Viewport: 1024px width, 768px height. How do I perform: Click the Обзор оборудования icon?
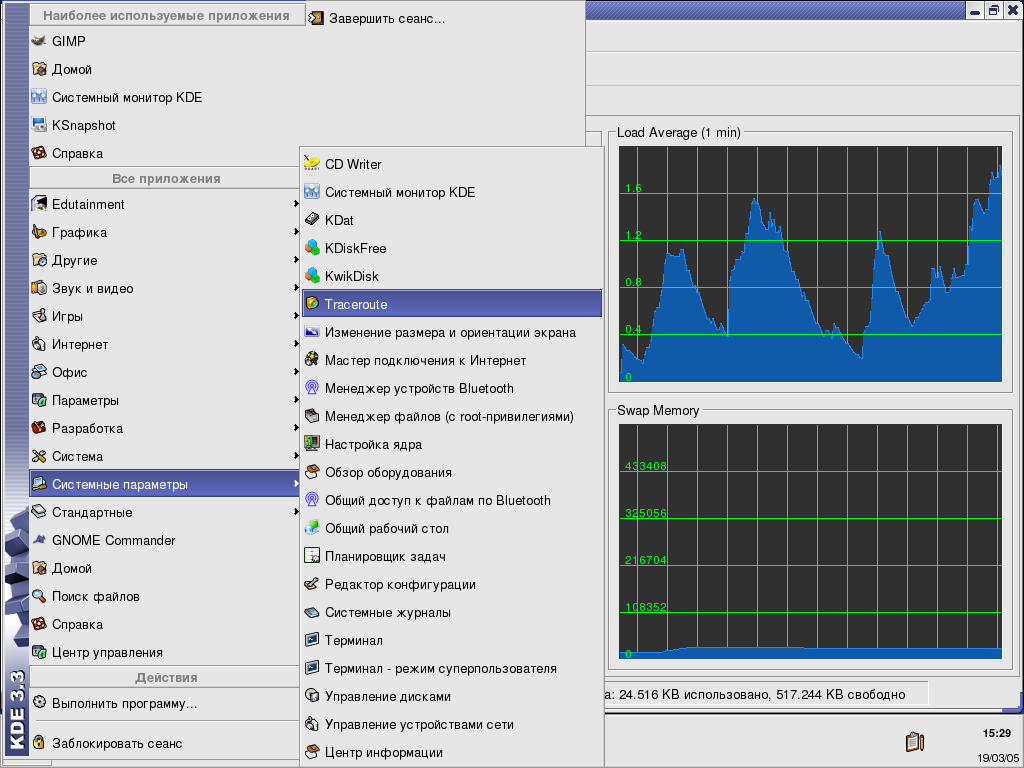[312, 473]
